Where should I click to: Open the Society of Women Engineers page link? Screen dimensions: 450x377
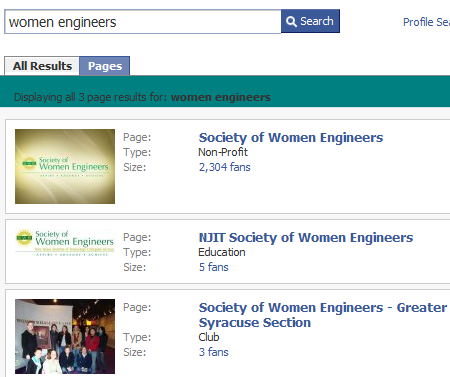(x=291, y=137)
